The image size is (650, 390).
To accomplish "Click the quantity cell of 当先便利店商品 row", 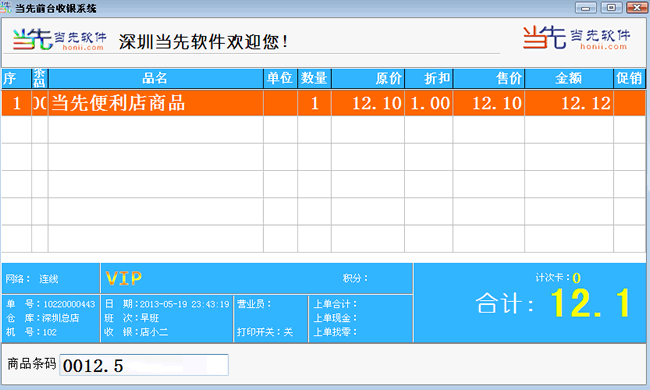I will click(x=314, y=103).
